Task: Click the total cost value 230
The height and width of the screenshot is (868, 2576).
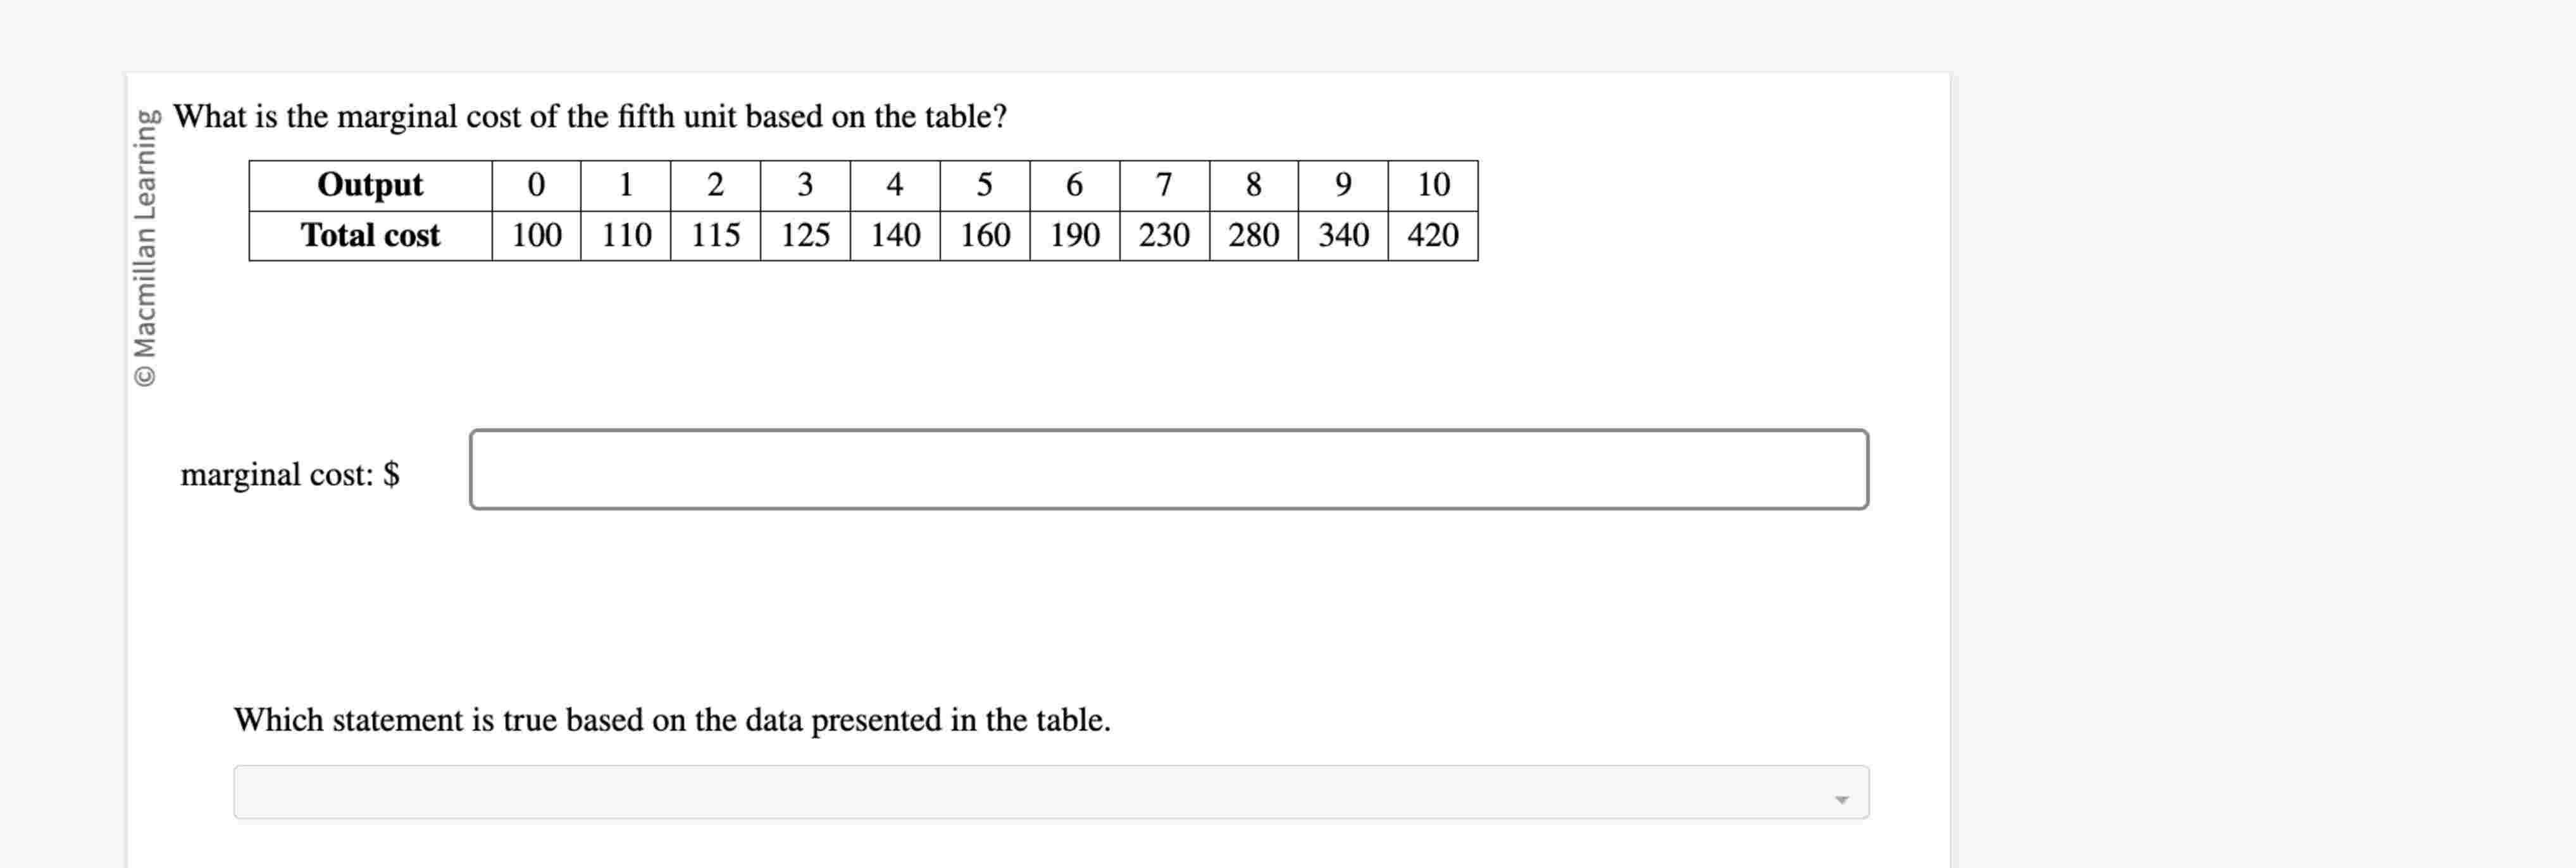Action: pyautogui.click(x=1164, y=235)
